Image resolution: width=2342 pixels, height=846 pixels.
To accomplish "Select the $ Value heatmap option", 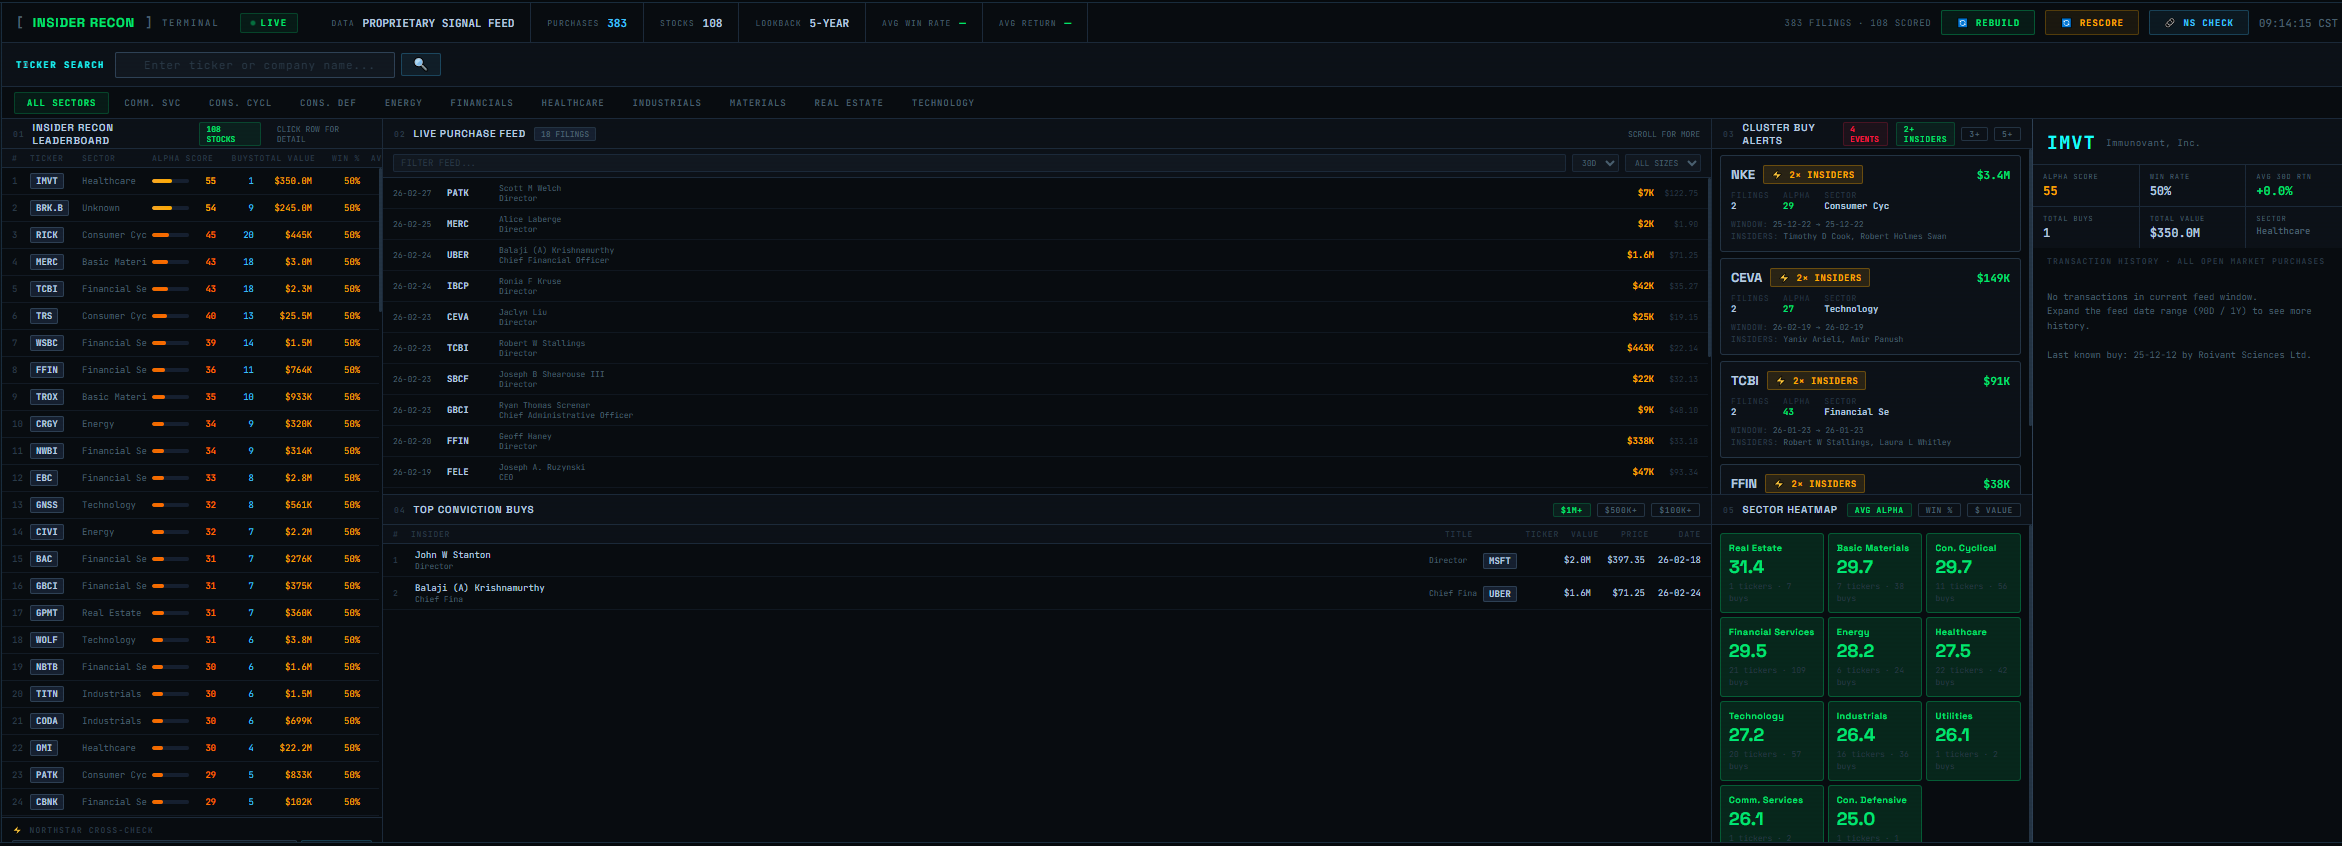I will pyautogui.click(x=1993, y=510).
